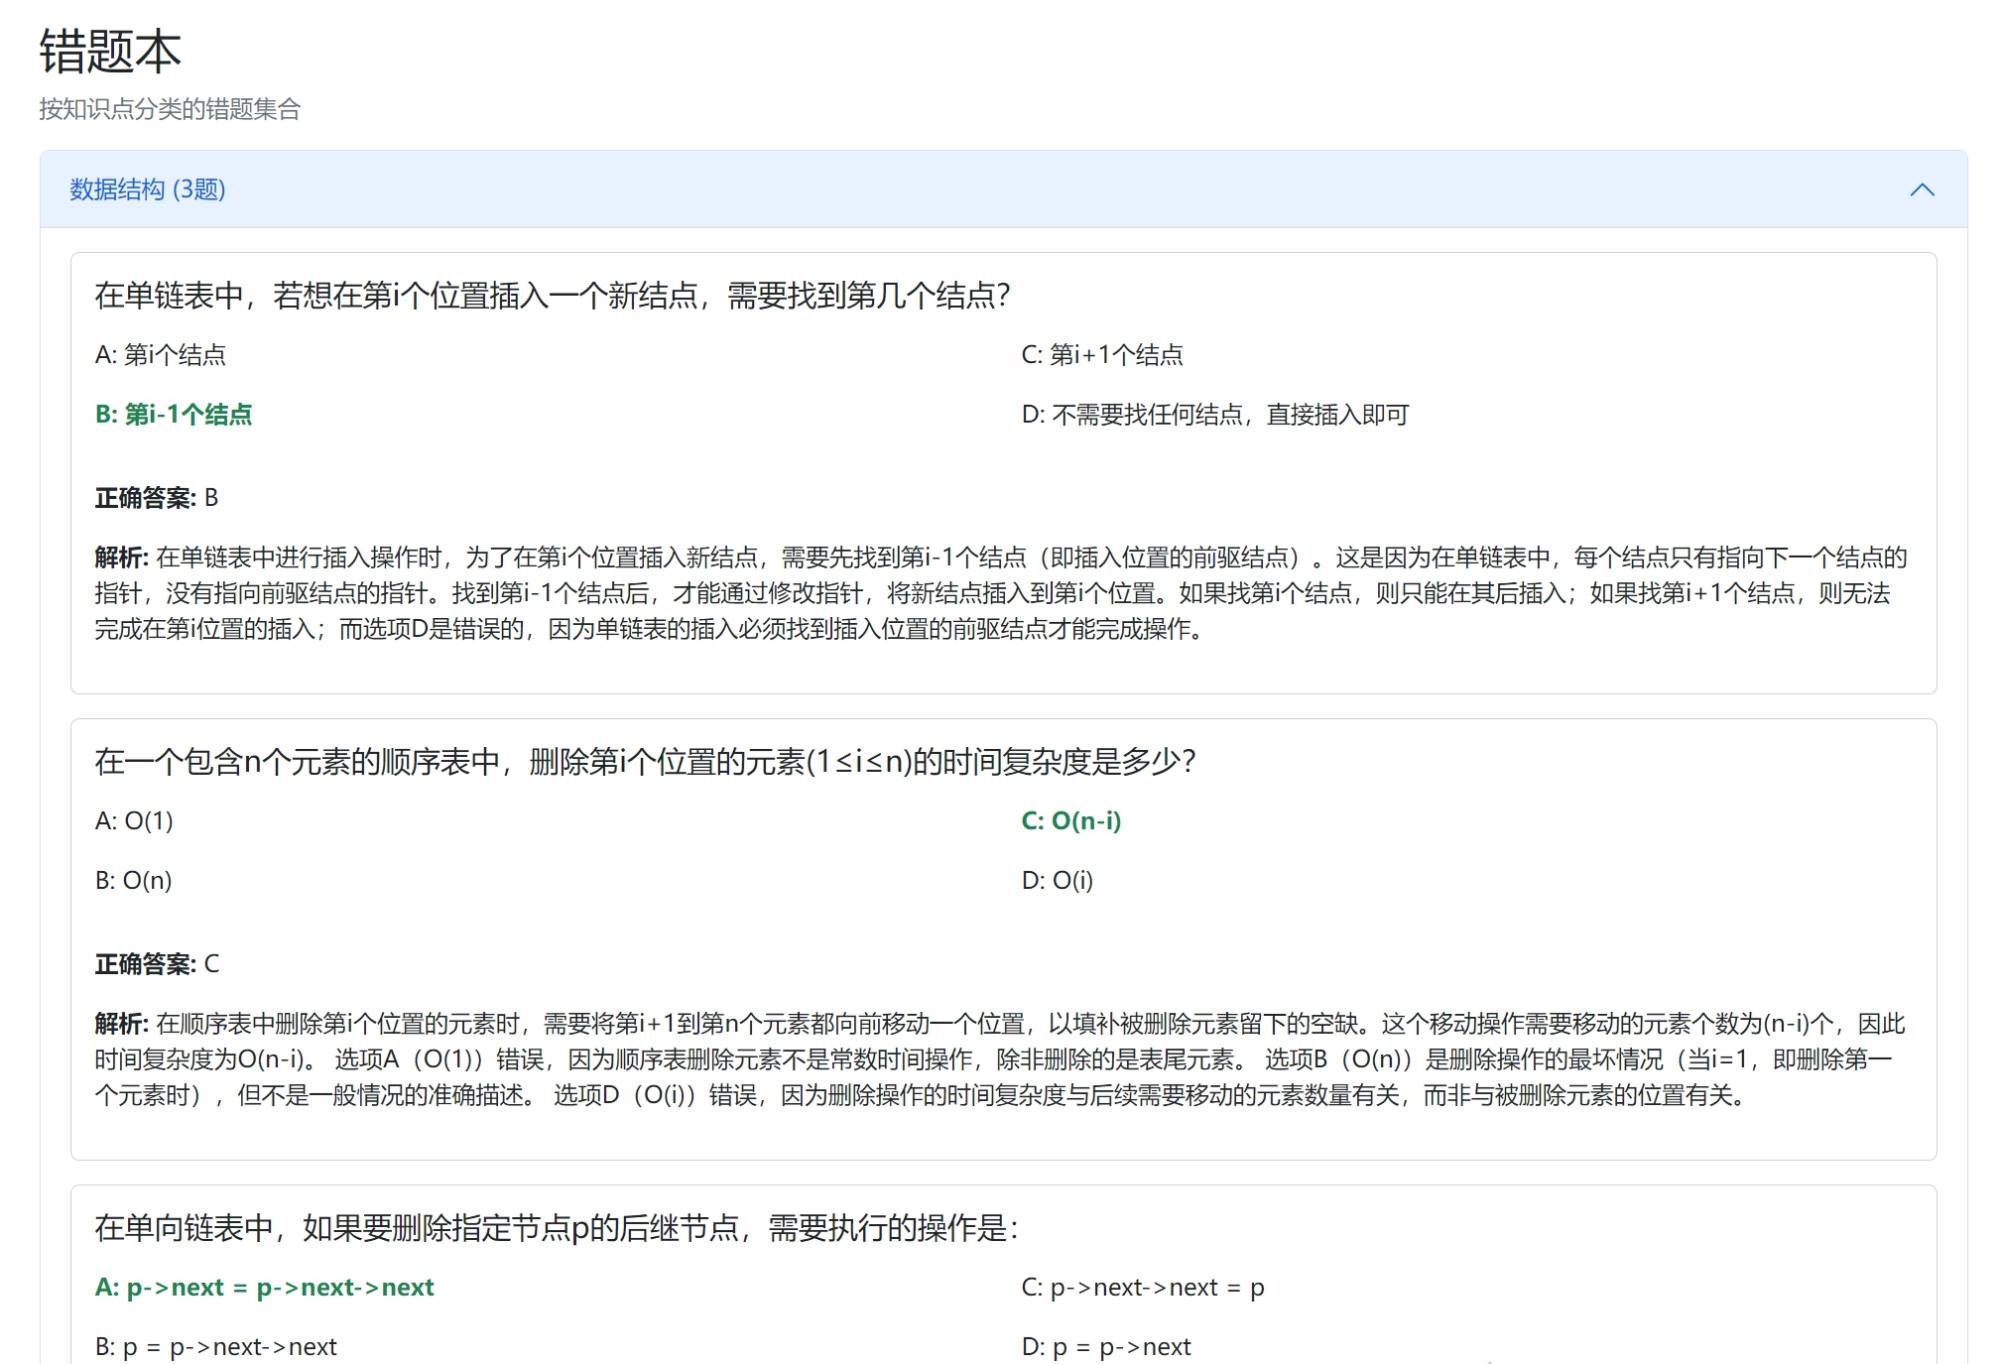Click the singly linked list insertion question

tap(552, 295)
